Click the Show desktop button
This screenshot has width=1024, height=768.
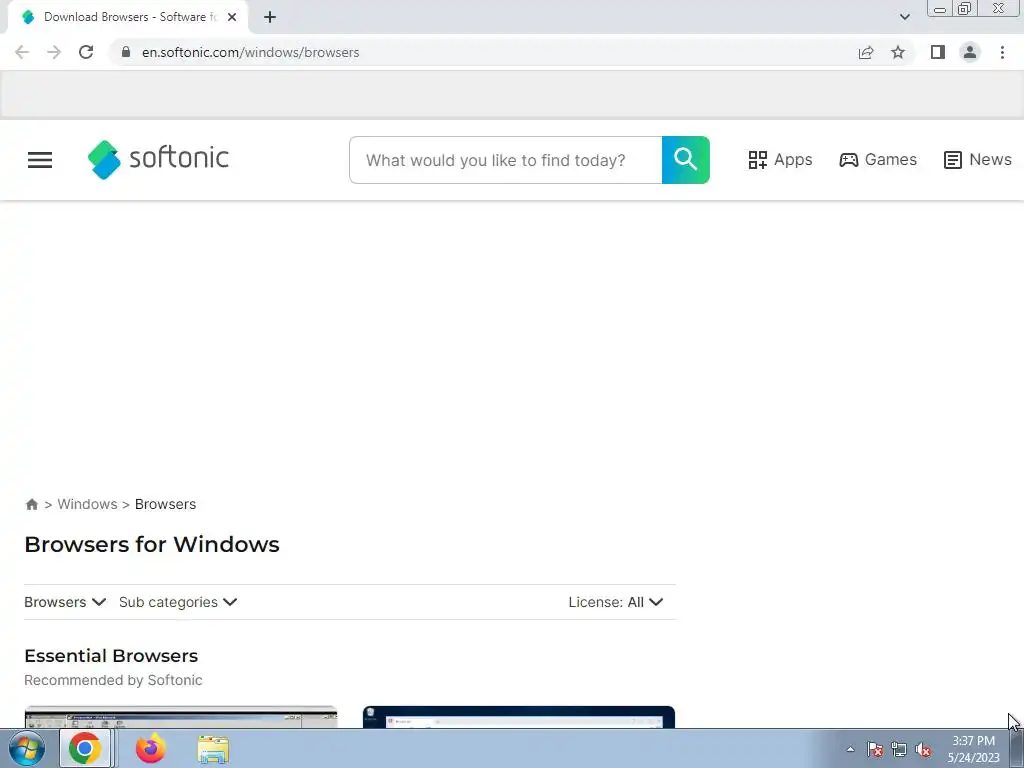click(1017, 748)
